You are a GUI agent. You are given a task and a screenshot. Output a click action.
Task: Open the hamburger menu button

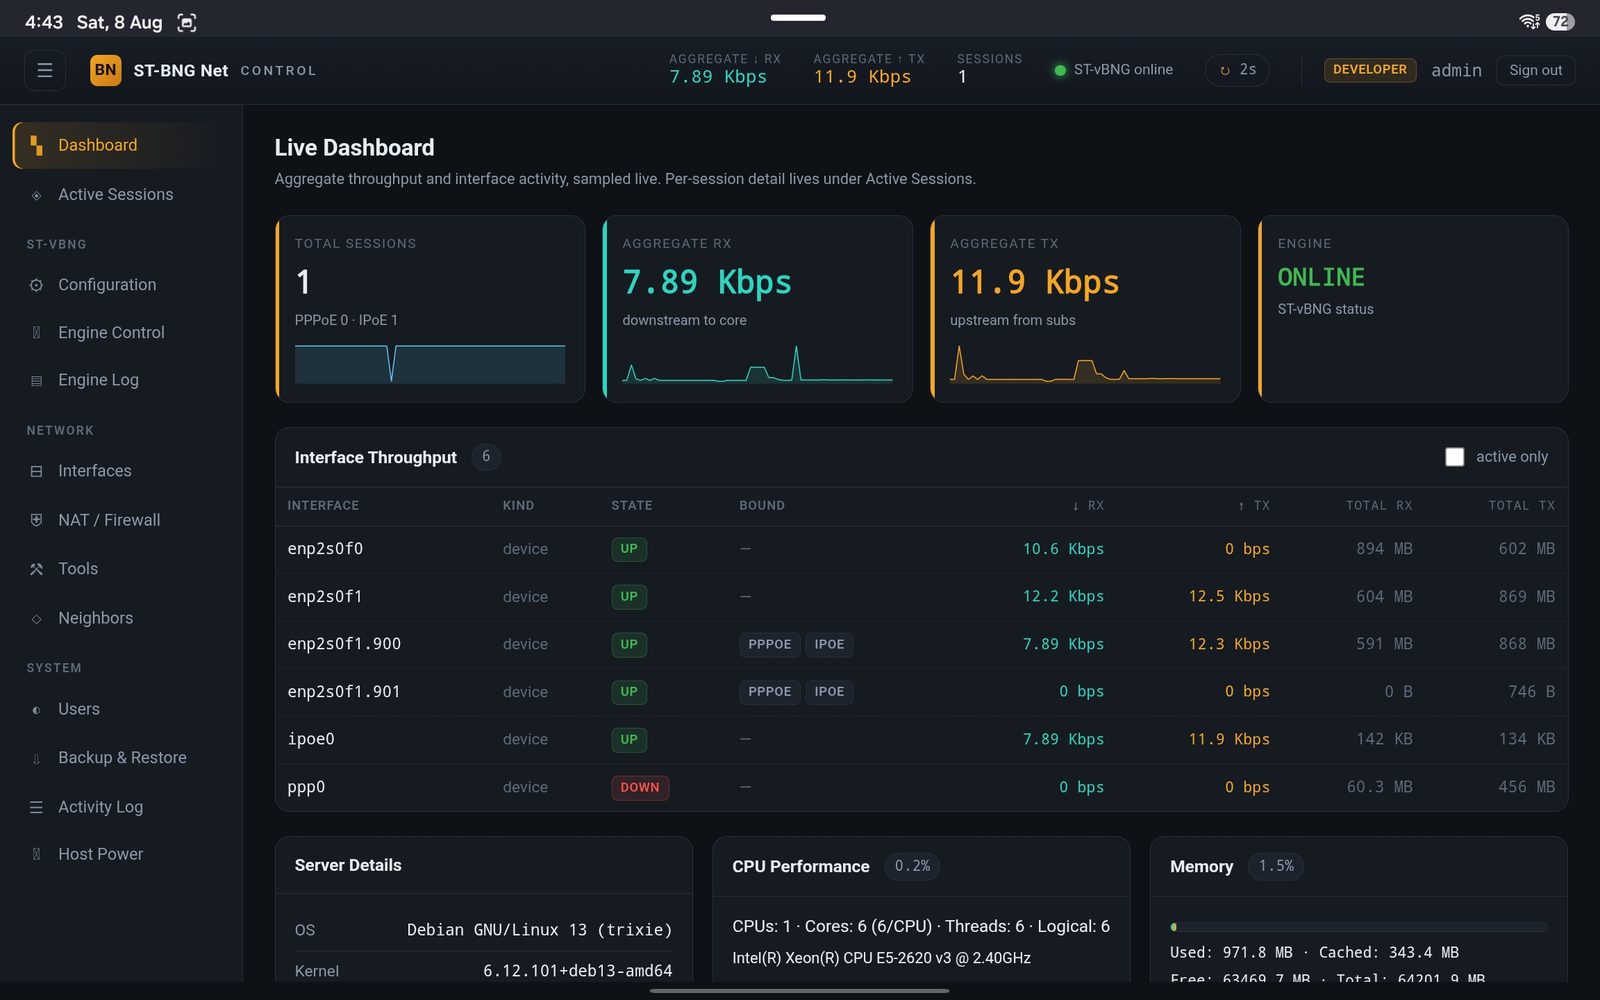click(x=45, y=70)
